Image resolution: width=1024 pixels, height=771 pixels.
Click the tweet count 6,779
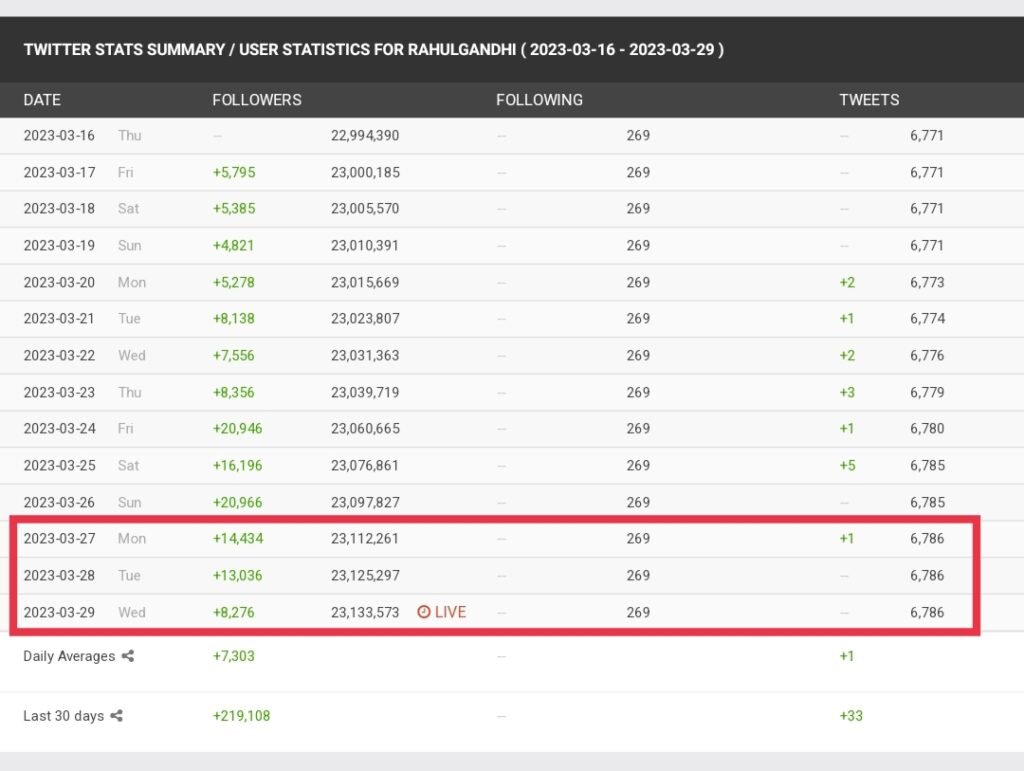click(x=927, y=392)
